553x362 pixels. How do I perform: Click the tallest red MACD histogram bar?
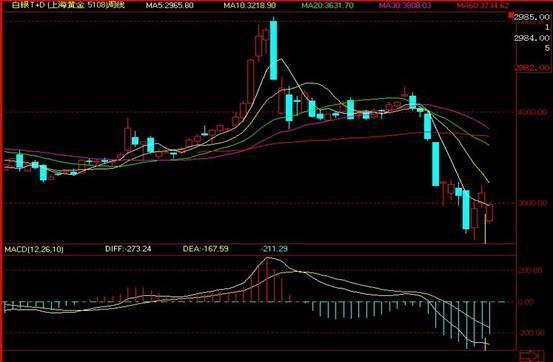(267, 280)
